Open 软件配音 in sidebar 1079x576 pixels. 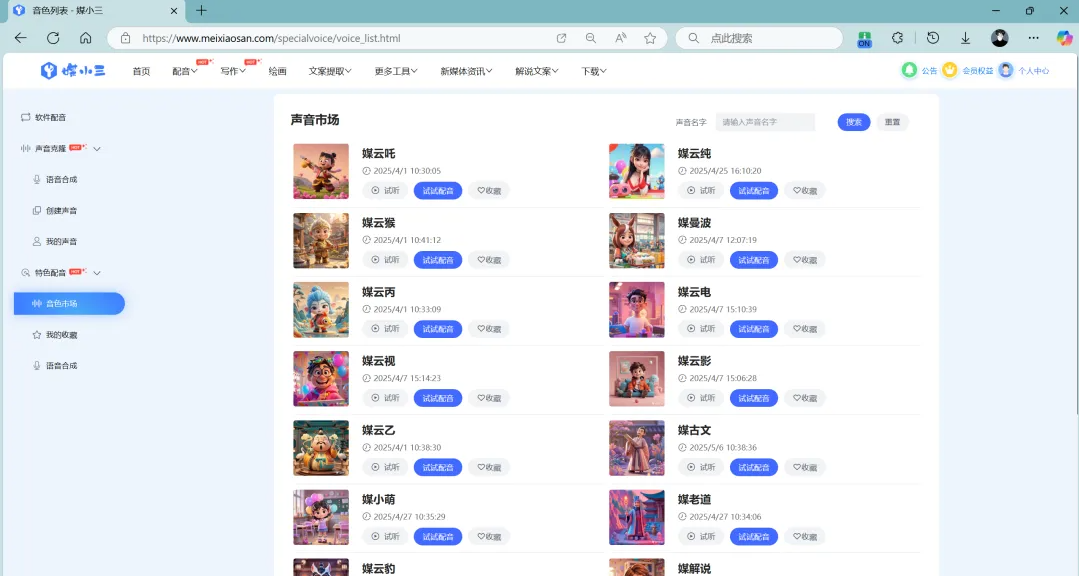[x=43, y=118]
